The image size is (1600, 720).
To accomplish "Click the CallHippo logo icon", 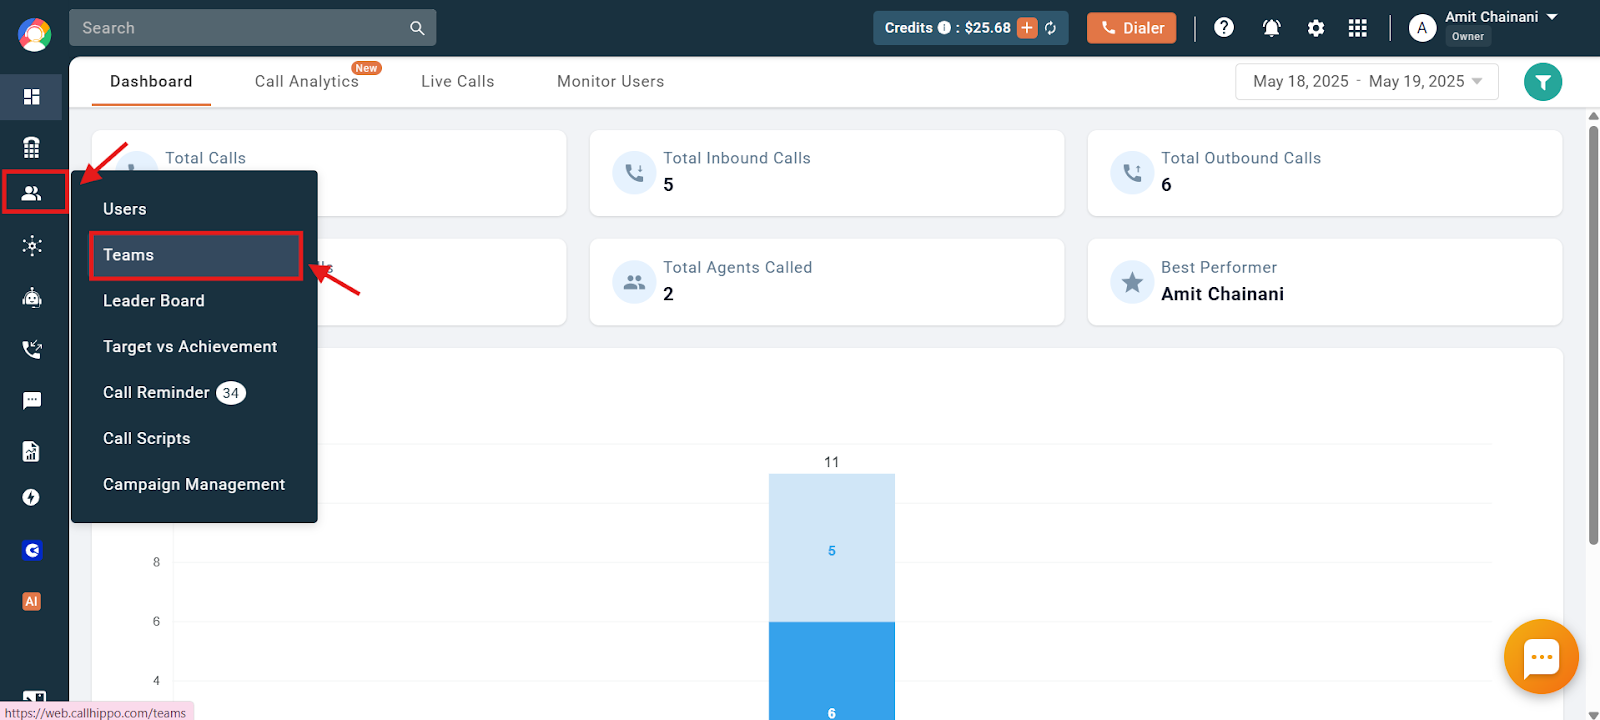I will point(34,35).
